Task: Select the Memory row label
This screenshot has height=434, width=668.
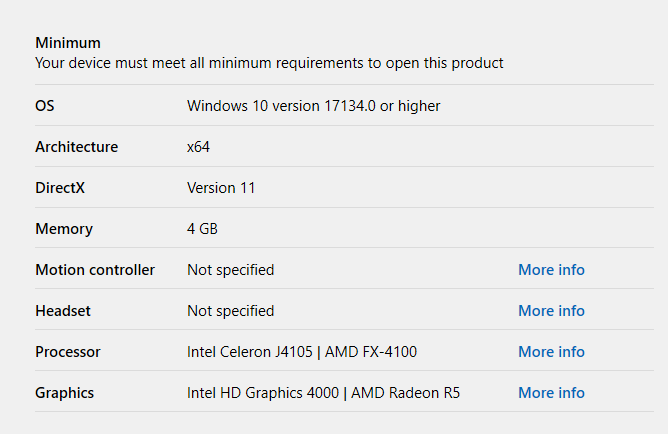Action: coord(64,229)
